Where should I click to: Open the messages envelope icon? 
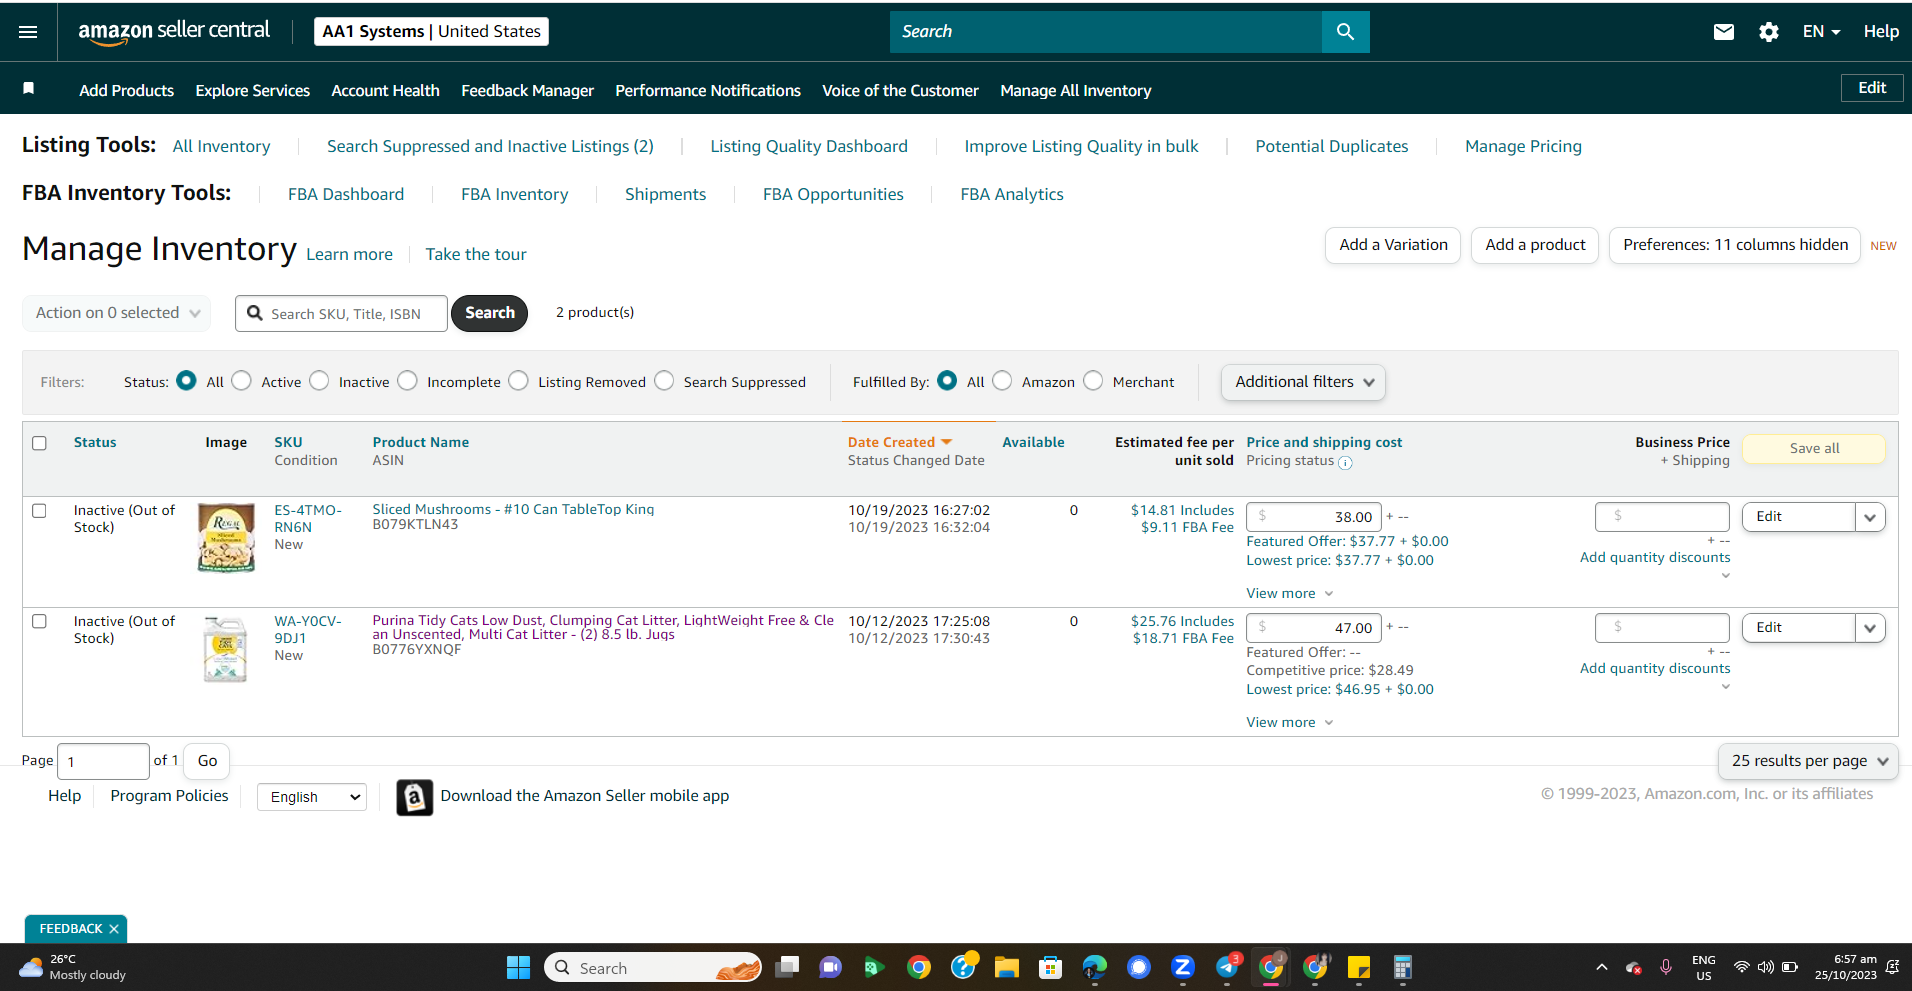[x=1723, y=32]
